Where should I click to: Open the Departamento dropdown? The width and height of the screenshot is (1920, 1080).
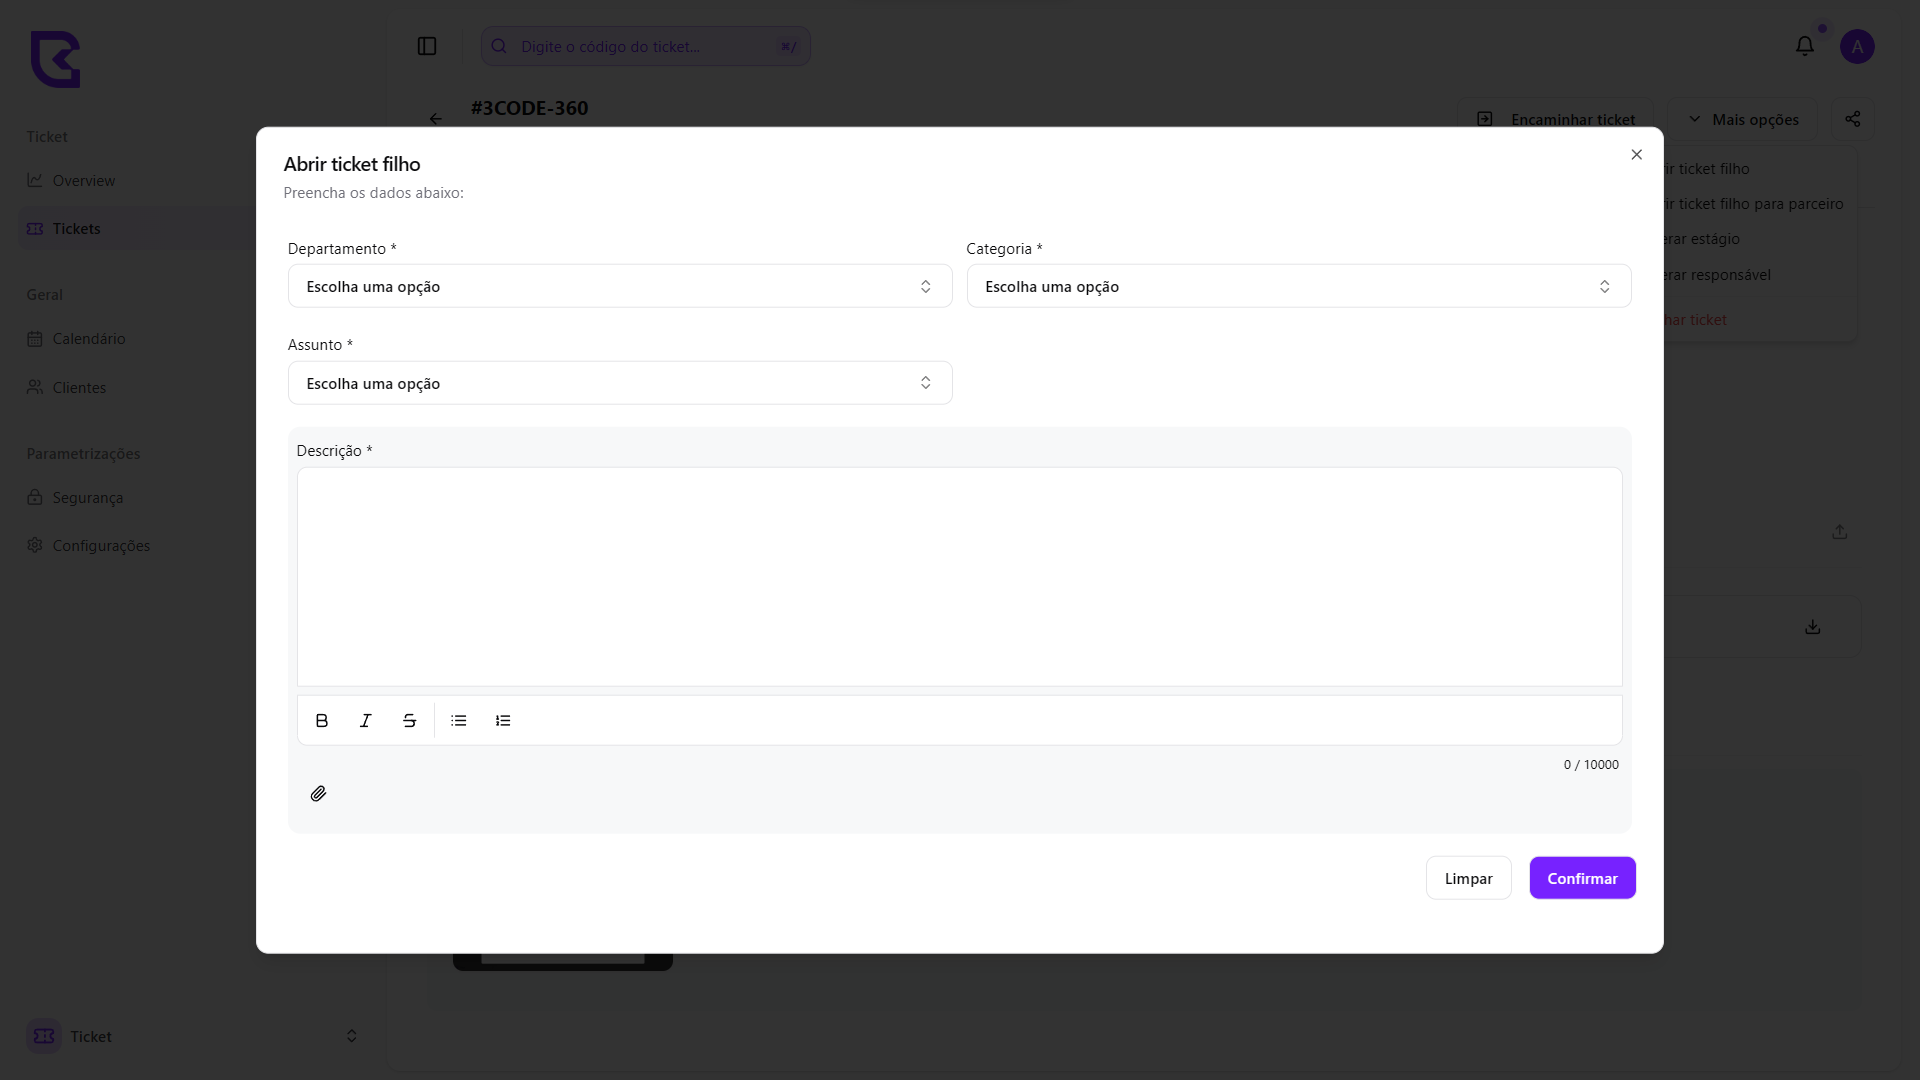click(x=619, y=286)
